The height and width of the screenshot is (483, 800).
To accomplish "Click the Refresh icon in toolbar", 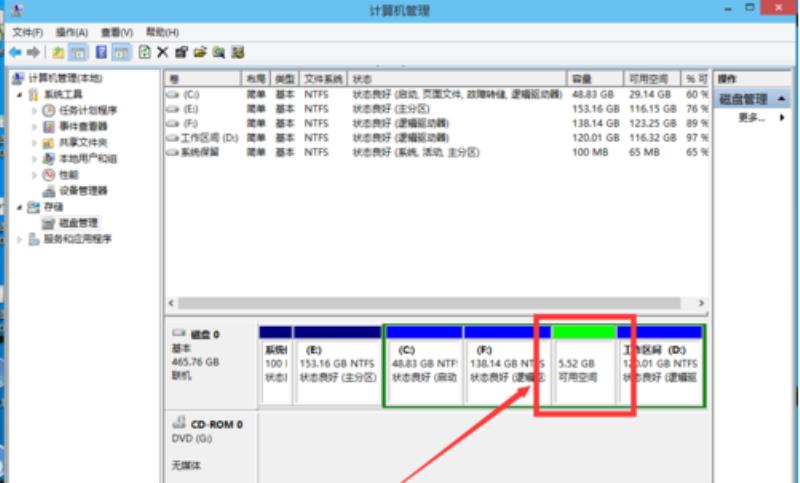I will click(x=145, y=51).
